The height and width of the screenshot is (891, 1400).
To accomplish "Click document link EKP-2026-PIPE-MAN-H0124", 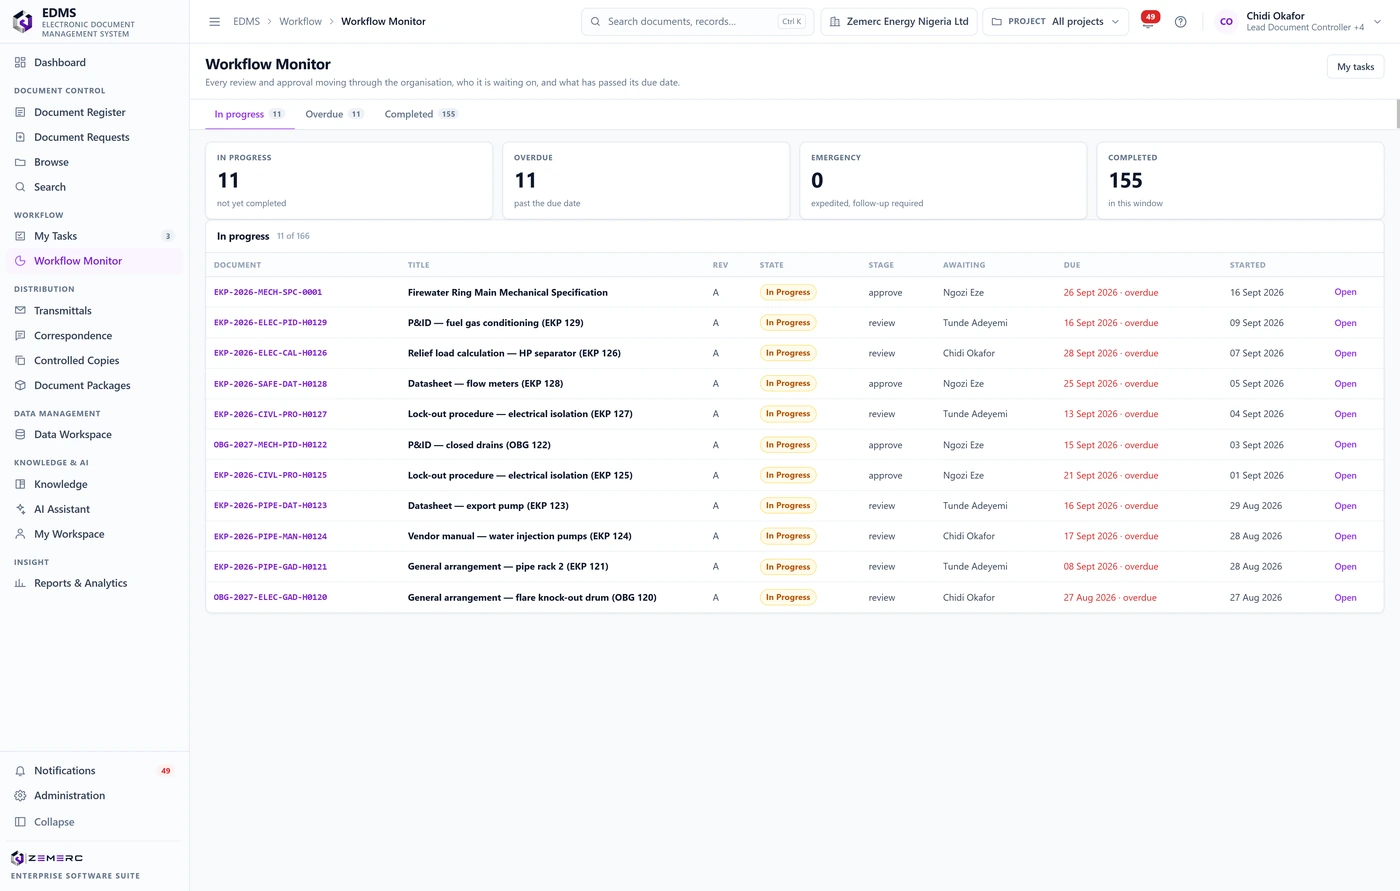I will [270, 536].
